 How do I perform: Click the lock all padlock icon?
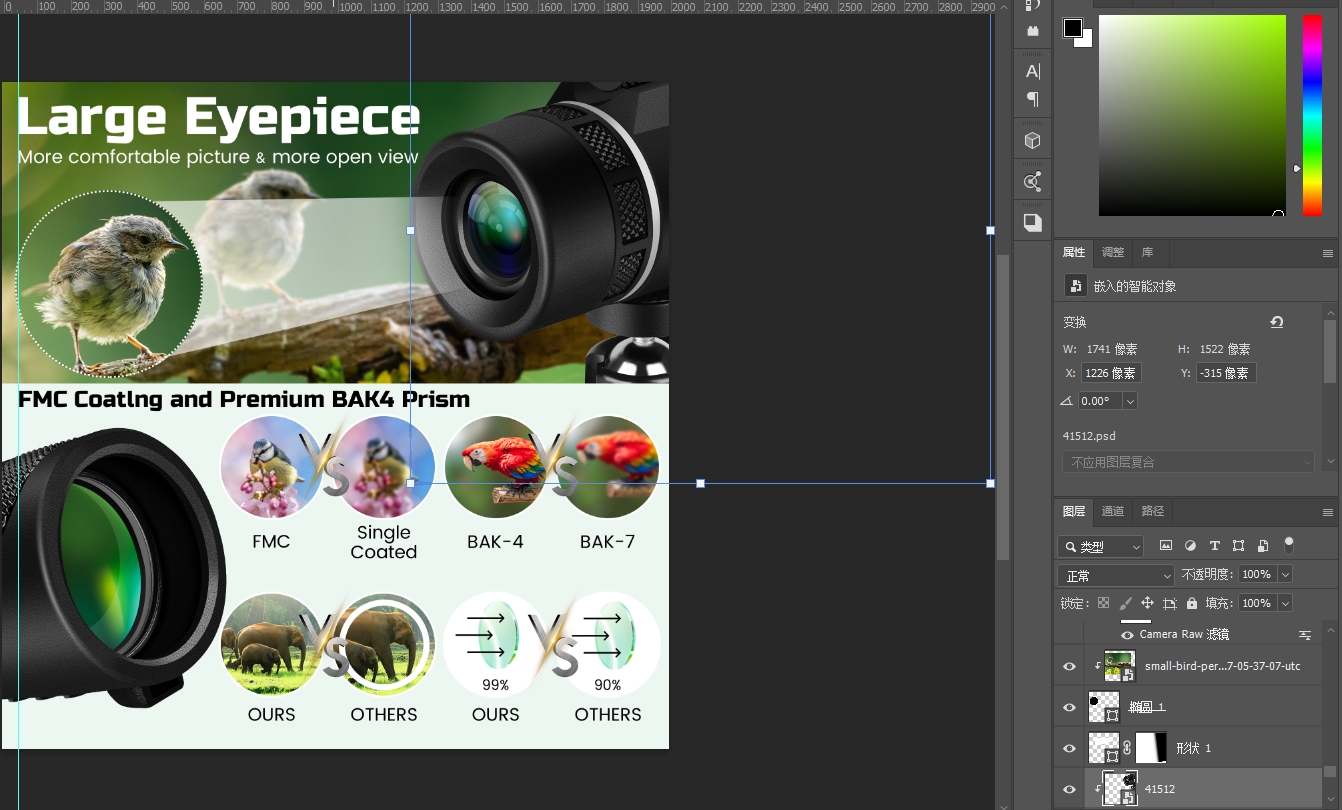click(x=1192, y=604)
